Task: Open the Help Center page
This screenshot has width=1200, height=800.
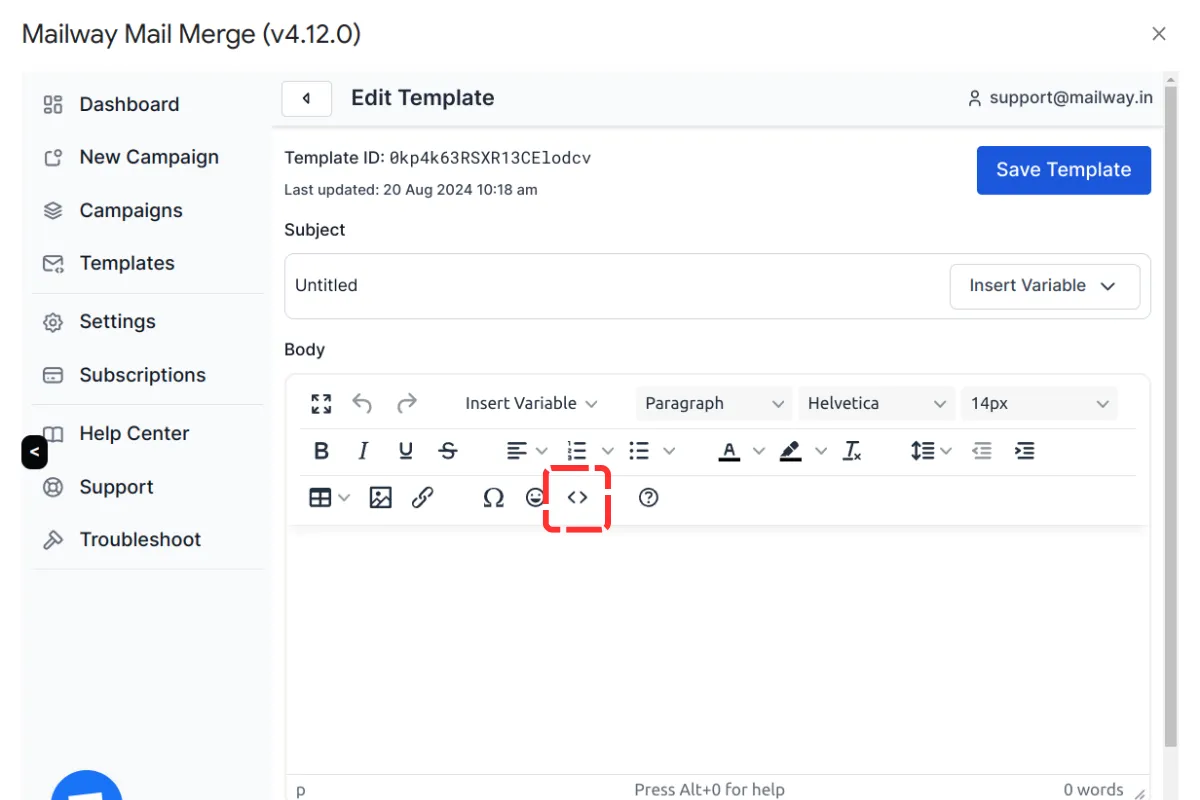Action: coord(133,433)
